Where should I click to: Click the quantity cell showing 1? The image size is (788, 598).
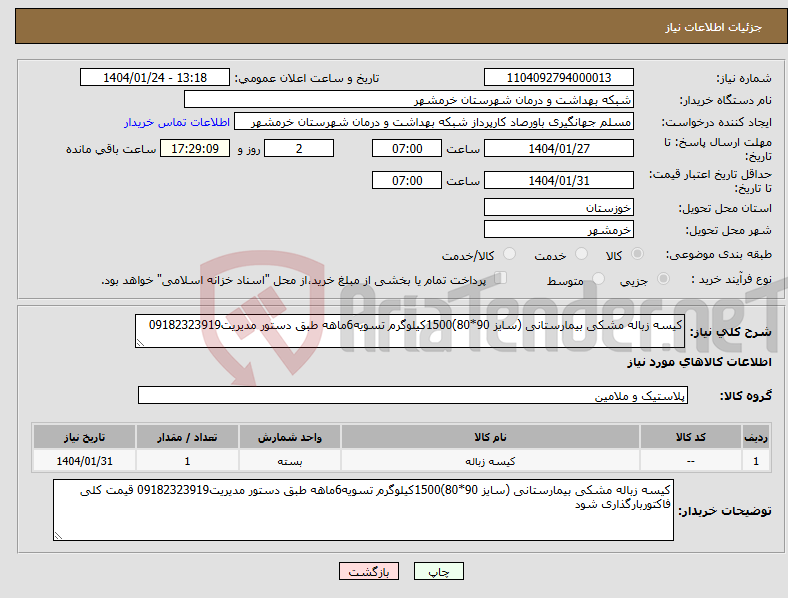187,461
